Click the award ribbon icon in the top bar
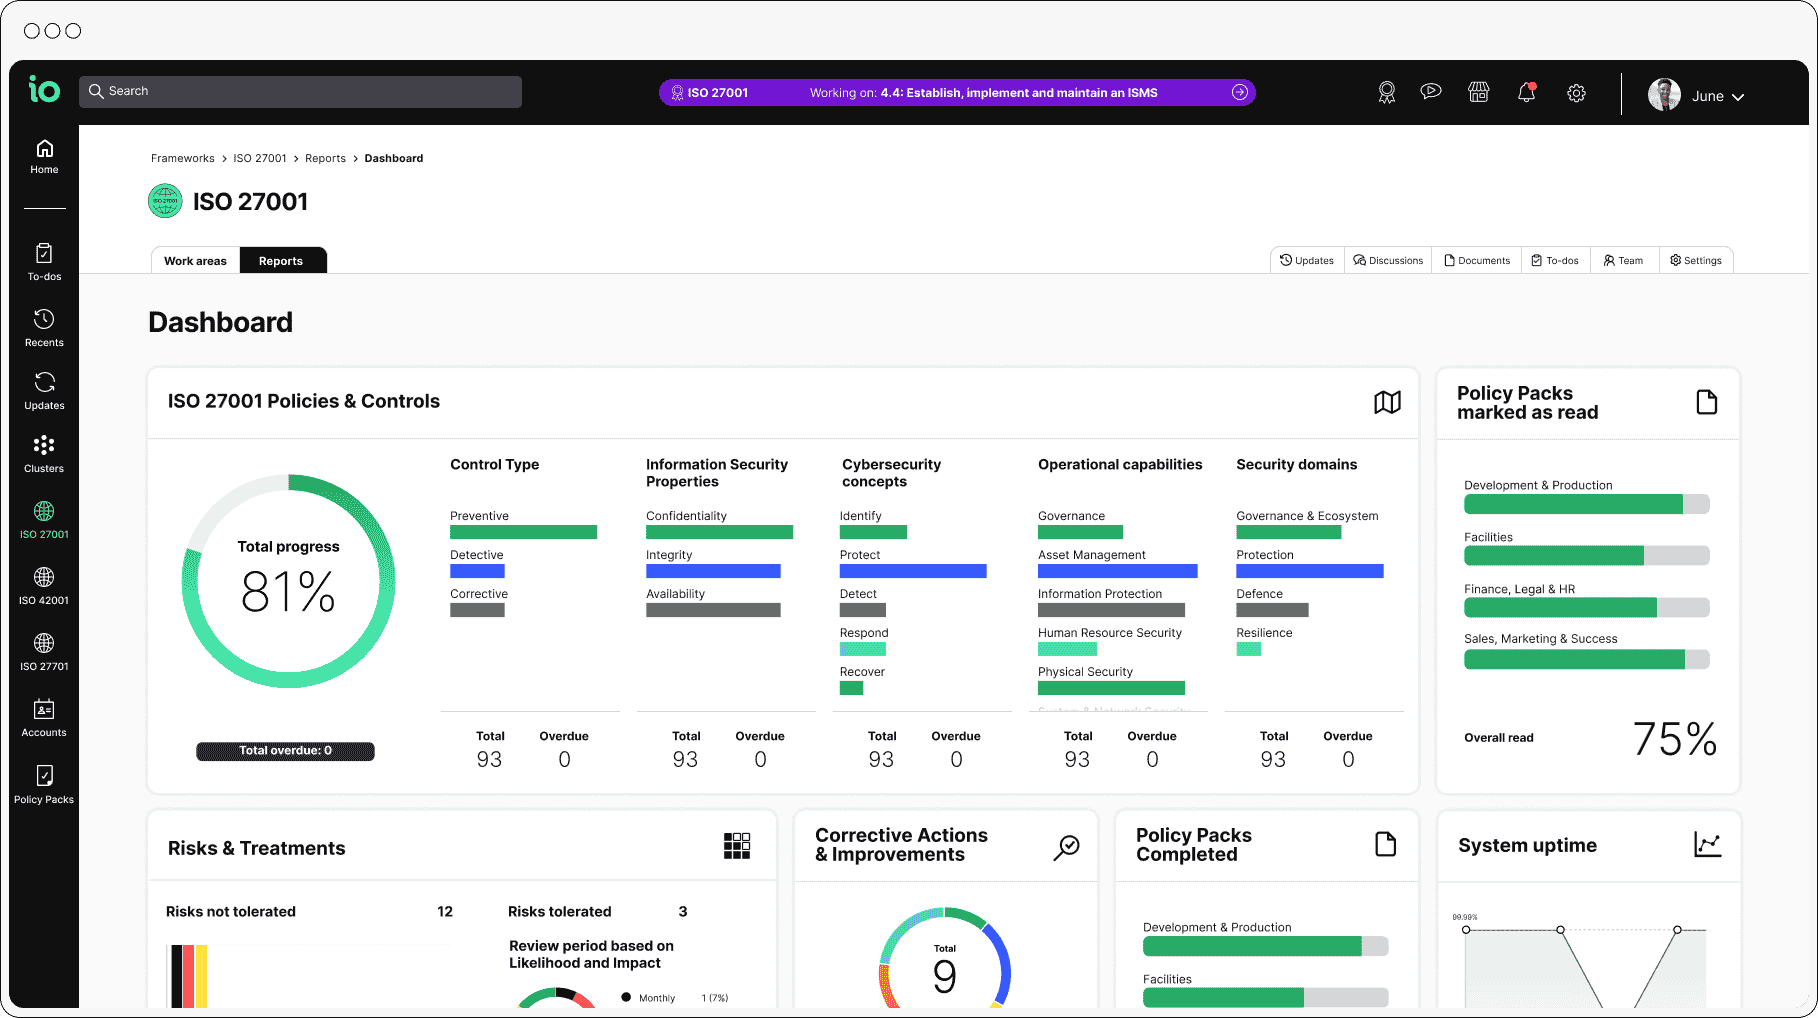The height and width of the screenshot is (1018, 1818). pyautogui.click(x=1386, y=93)
